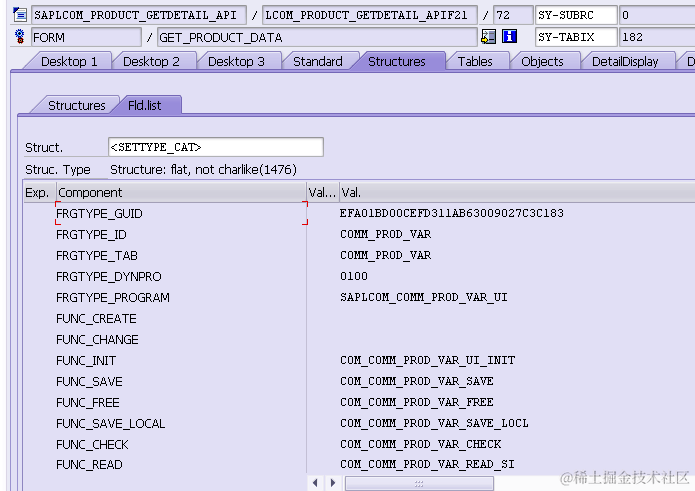Click the value COM_COMM_PROD_VAR_UI_INIT

coord(428,360)
